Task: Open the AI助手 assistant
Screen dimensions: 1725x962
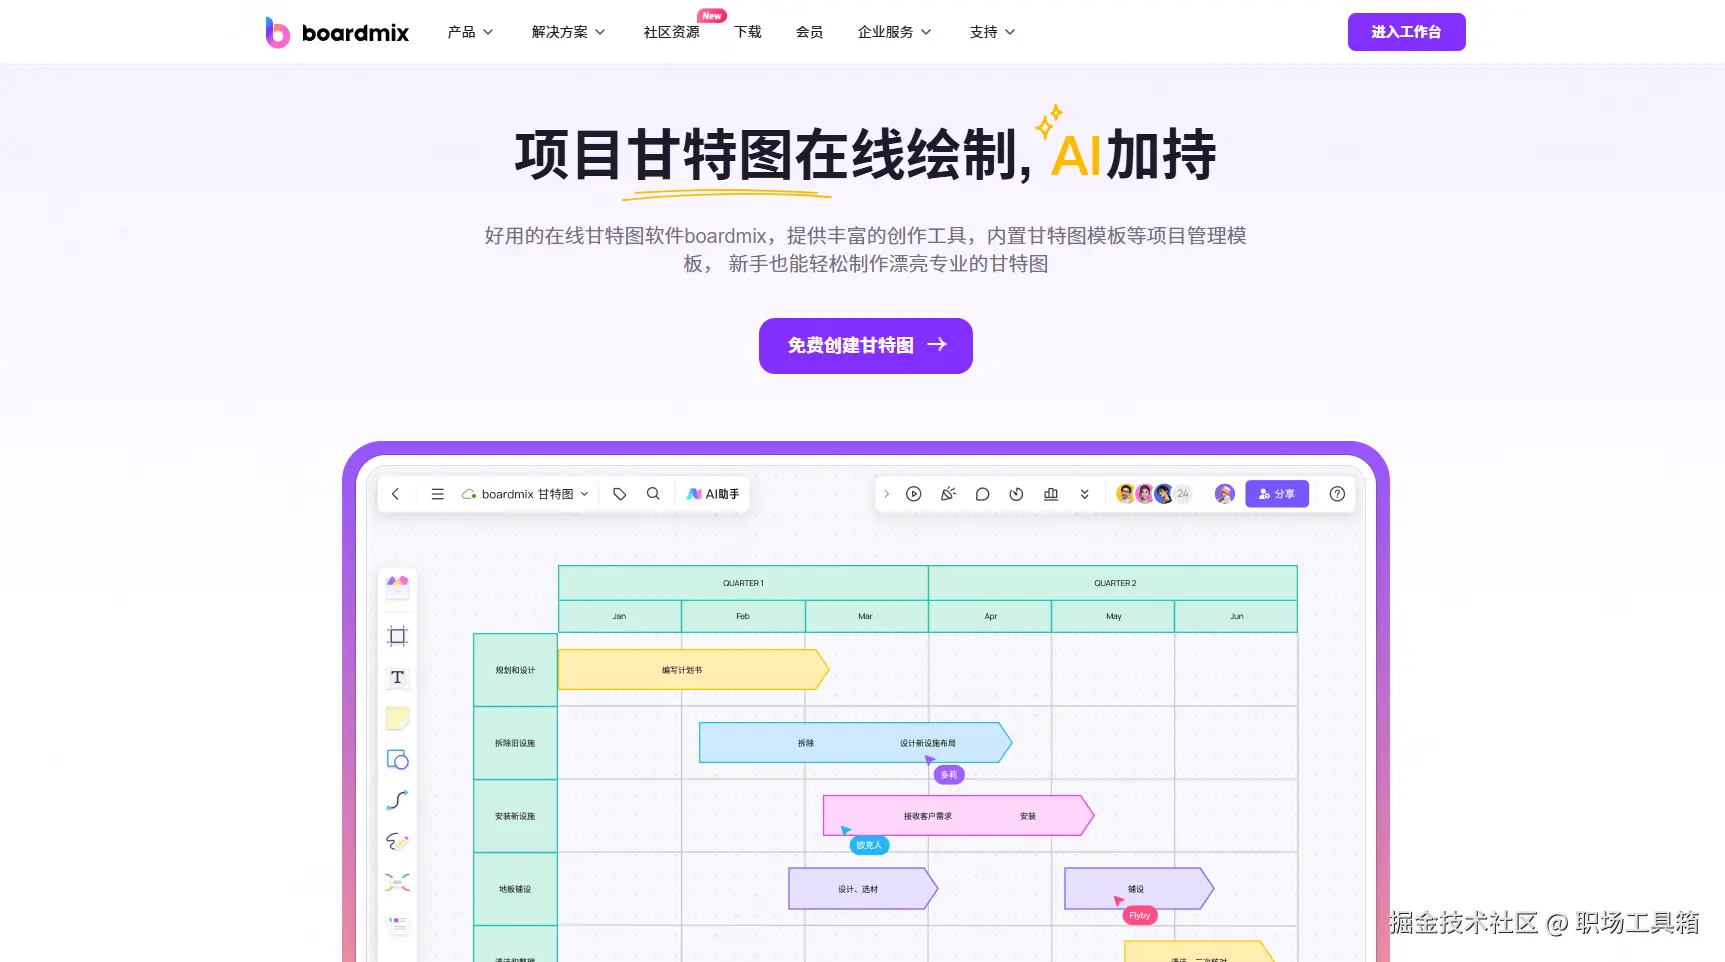Action: click(x=713, y=494)
